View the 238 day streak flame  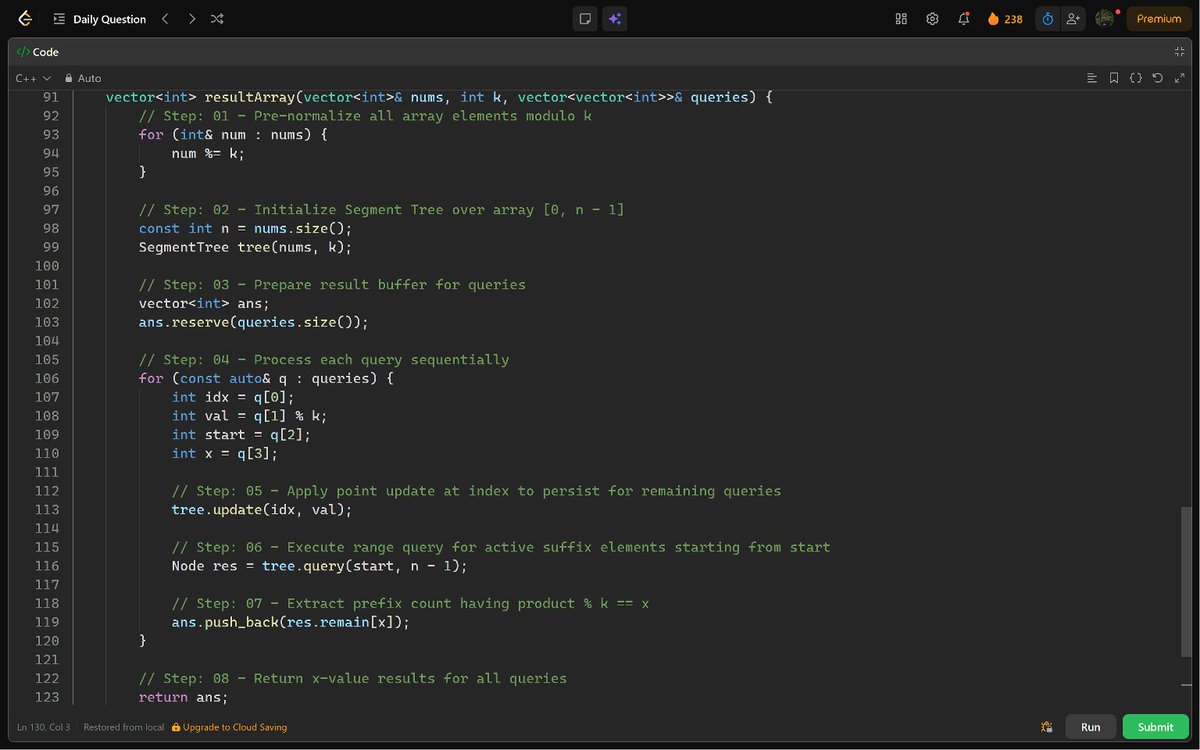point(1005,19)
